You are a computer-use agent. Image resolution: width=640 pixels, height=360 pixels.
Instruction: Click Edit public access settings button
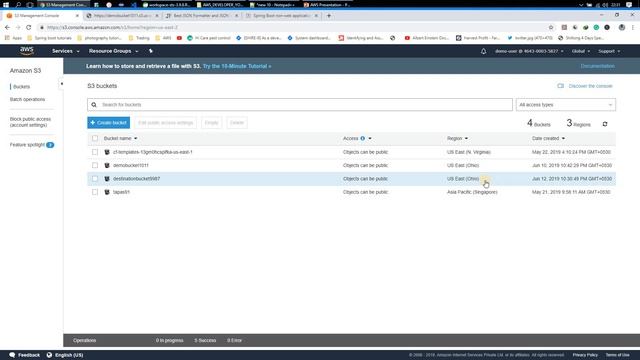(x=165, y=123)
